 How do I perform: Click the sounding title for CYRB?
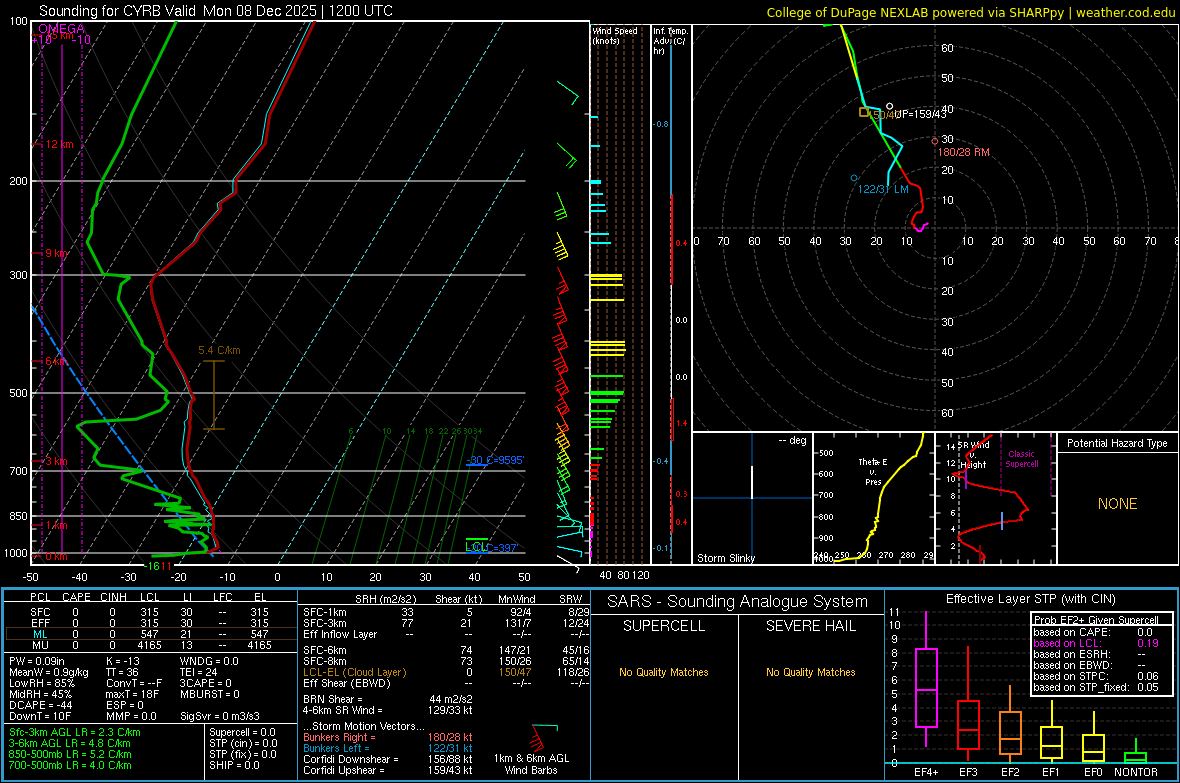215,11
